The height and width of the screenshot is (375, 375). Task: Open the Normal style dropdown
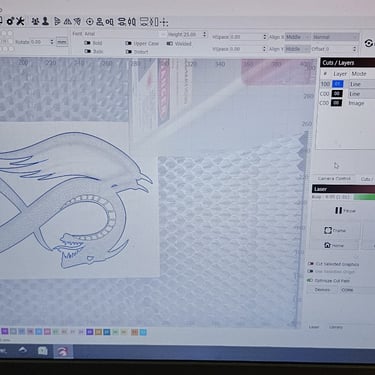(x=335, y=37)
